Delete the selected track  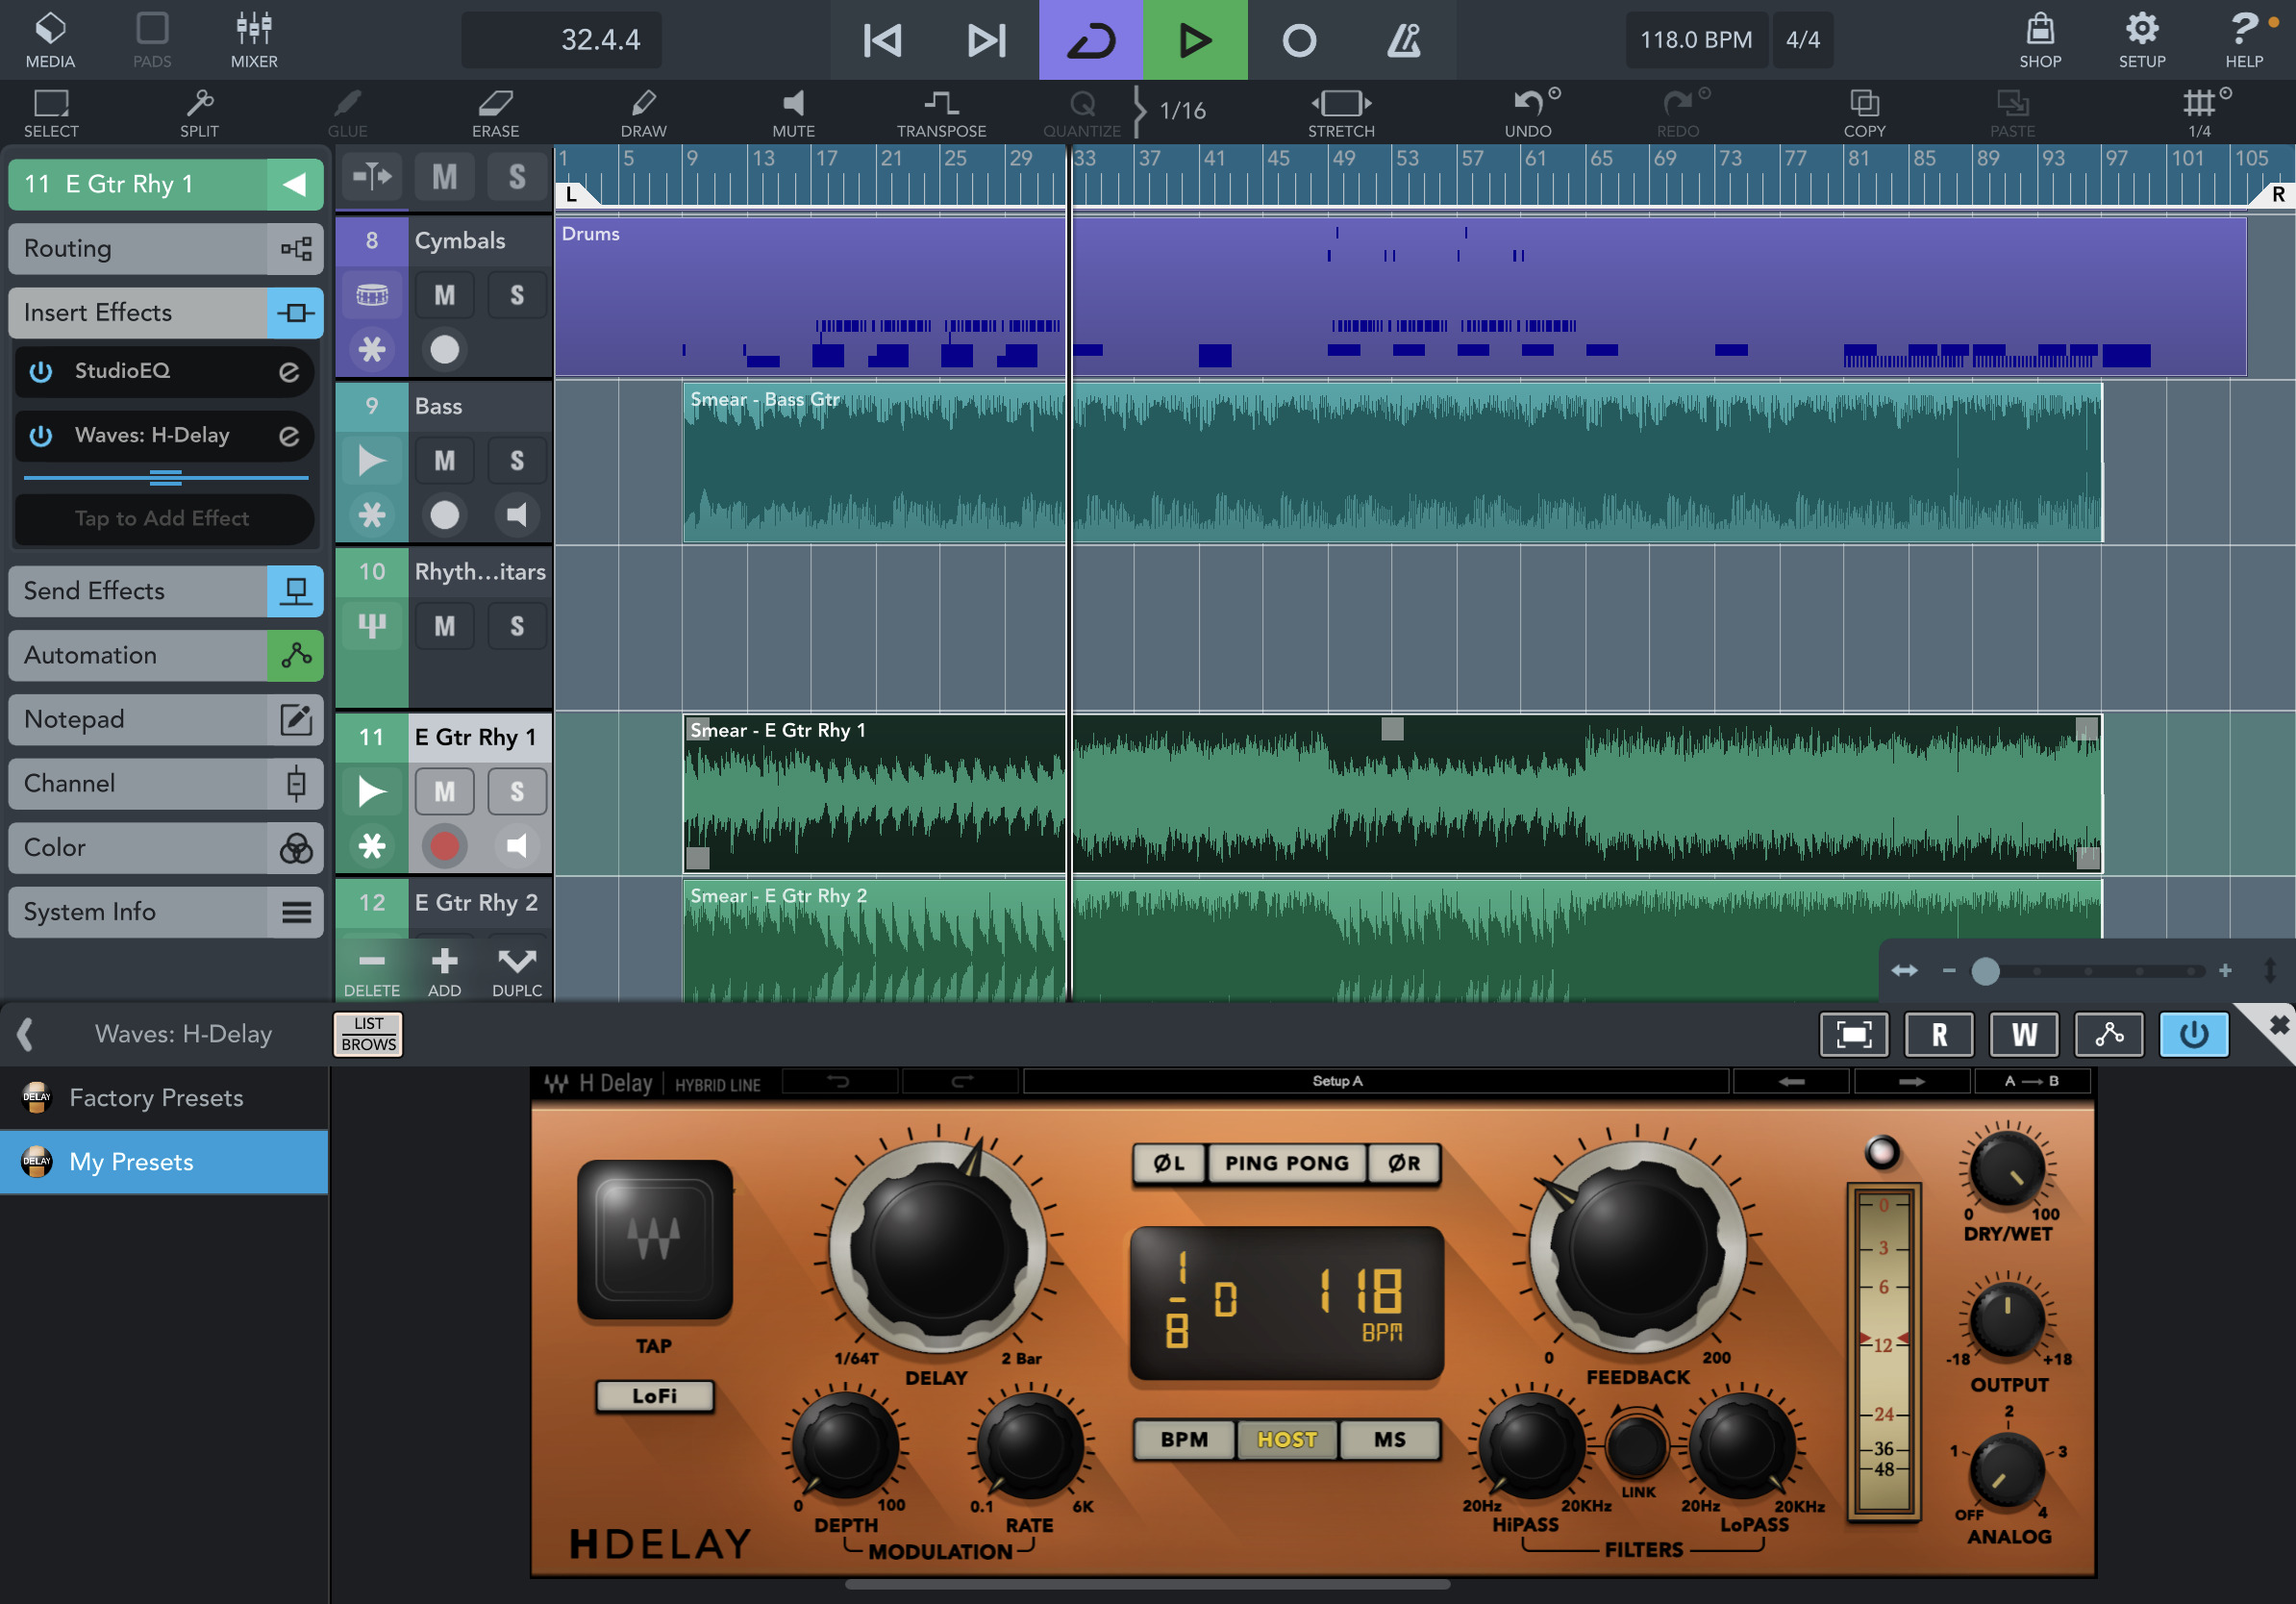[x=372, y=970]
